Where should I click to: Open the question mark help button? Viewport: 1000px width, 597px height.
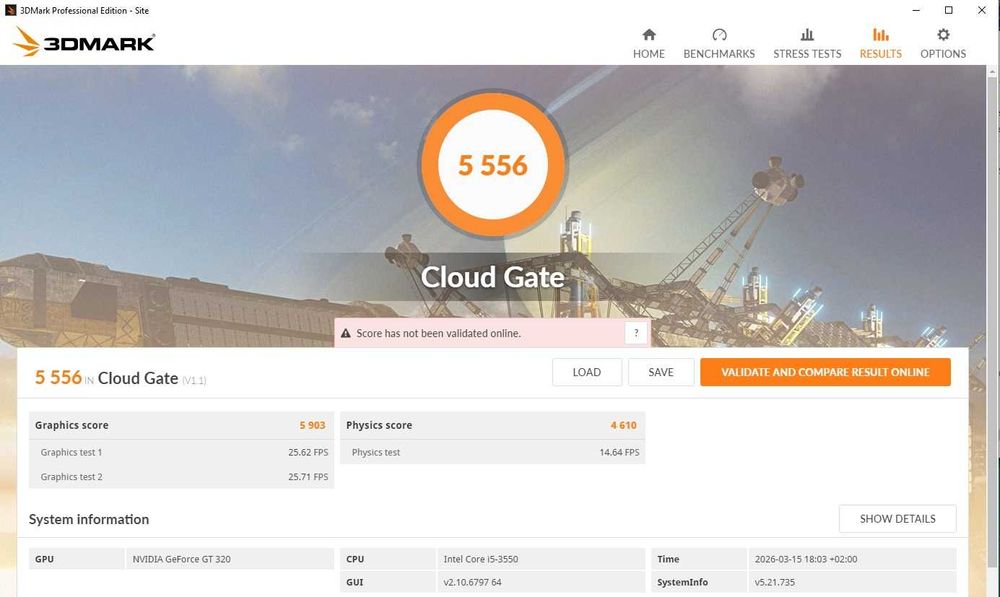pyautogui.click(x=636, y=333)
